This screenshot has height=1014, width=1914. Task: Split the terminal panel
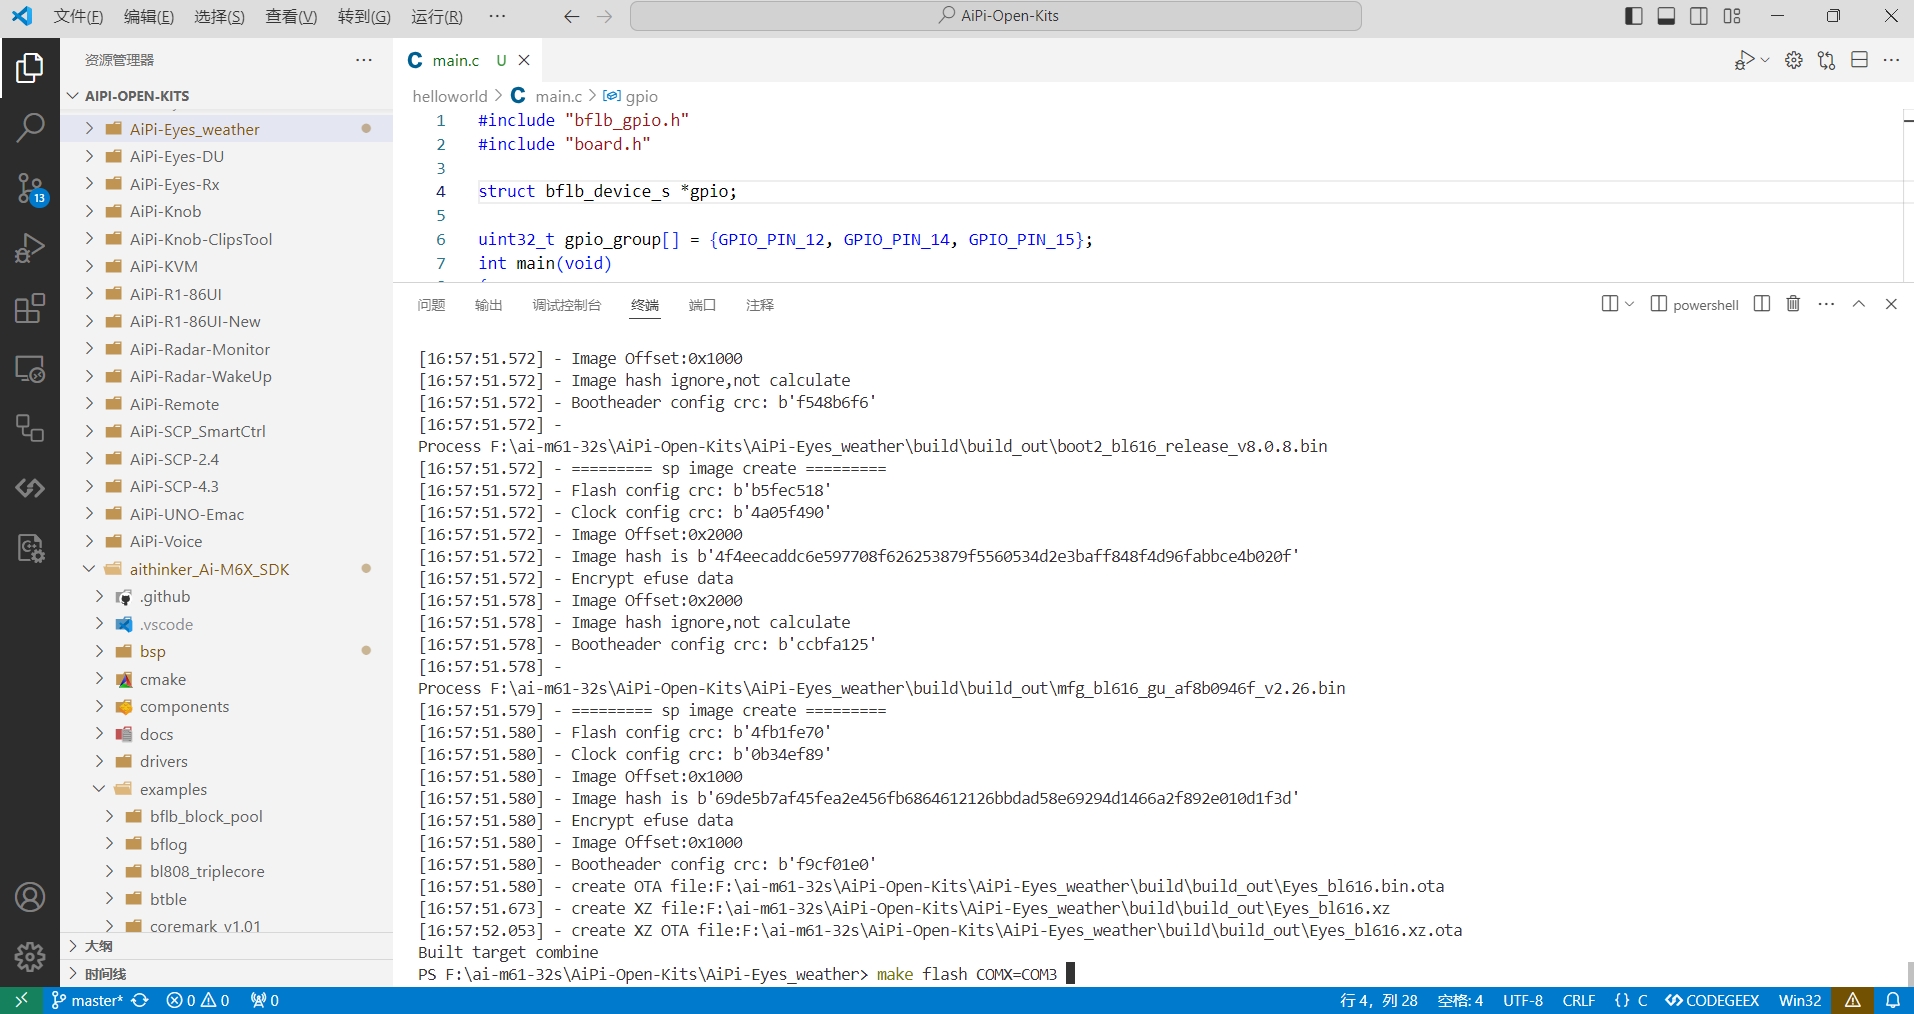coord(1762,304)
